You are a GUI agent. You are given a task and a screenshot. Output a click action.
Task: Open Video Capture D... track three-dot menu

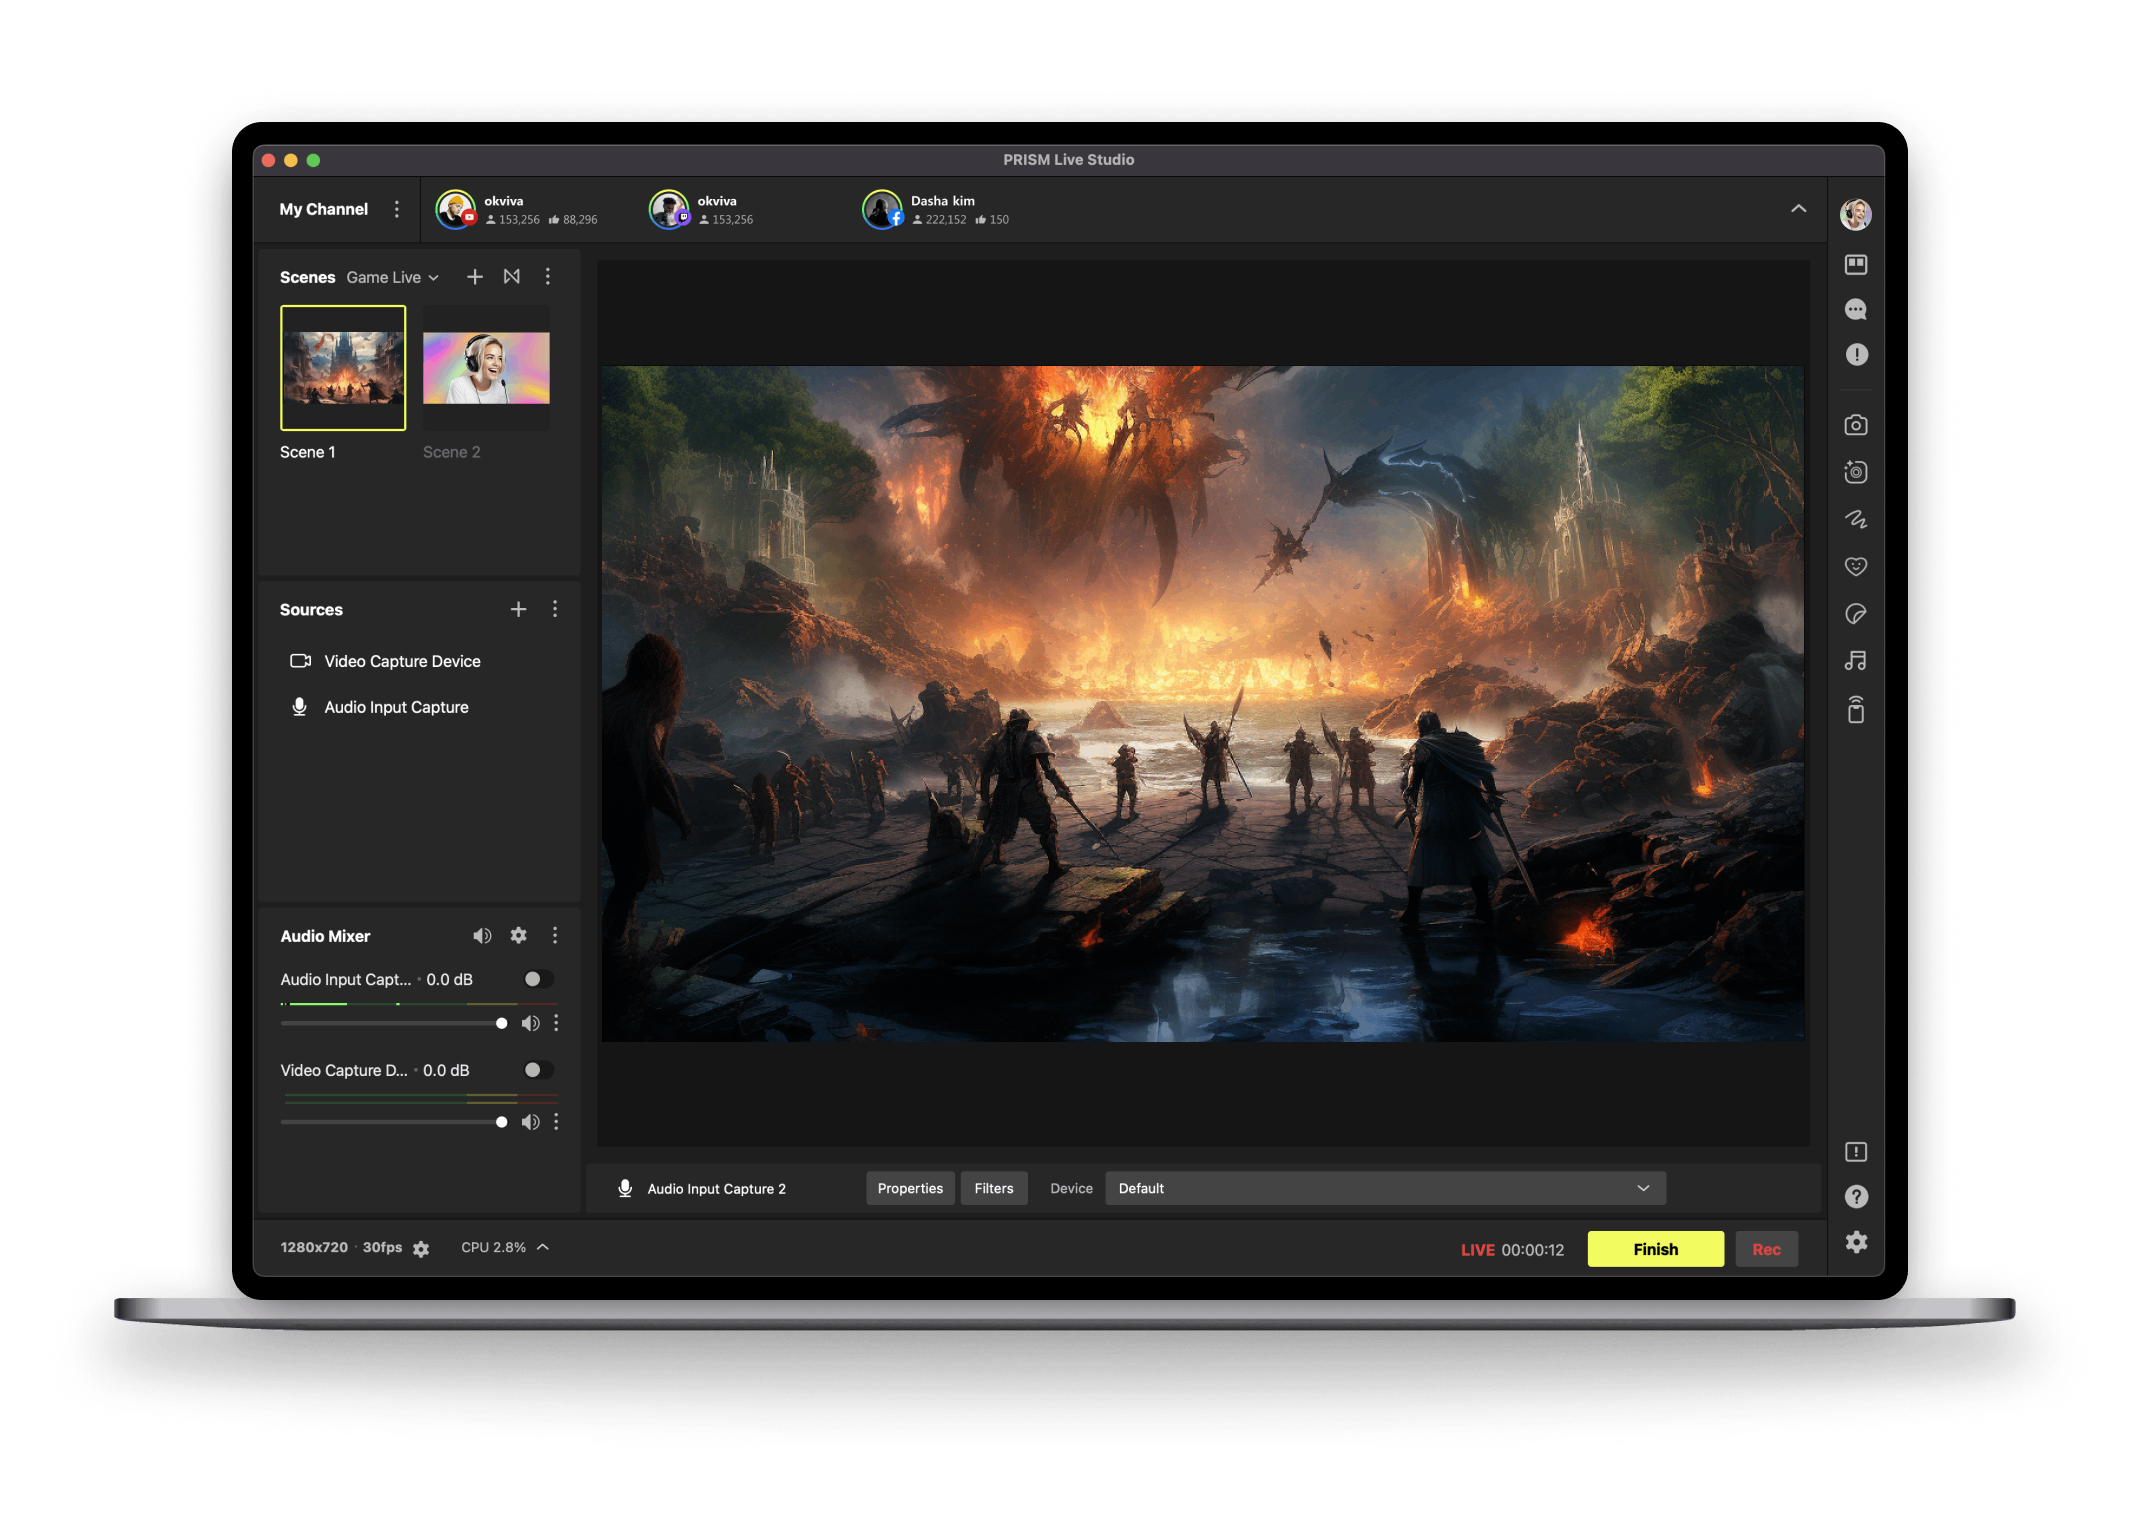556,1122
